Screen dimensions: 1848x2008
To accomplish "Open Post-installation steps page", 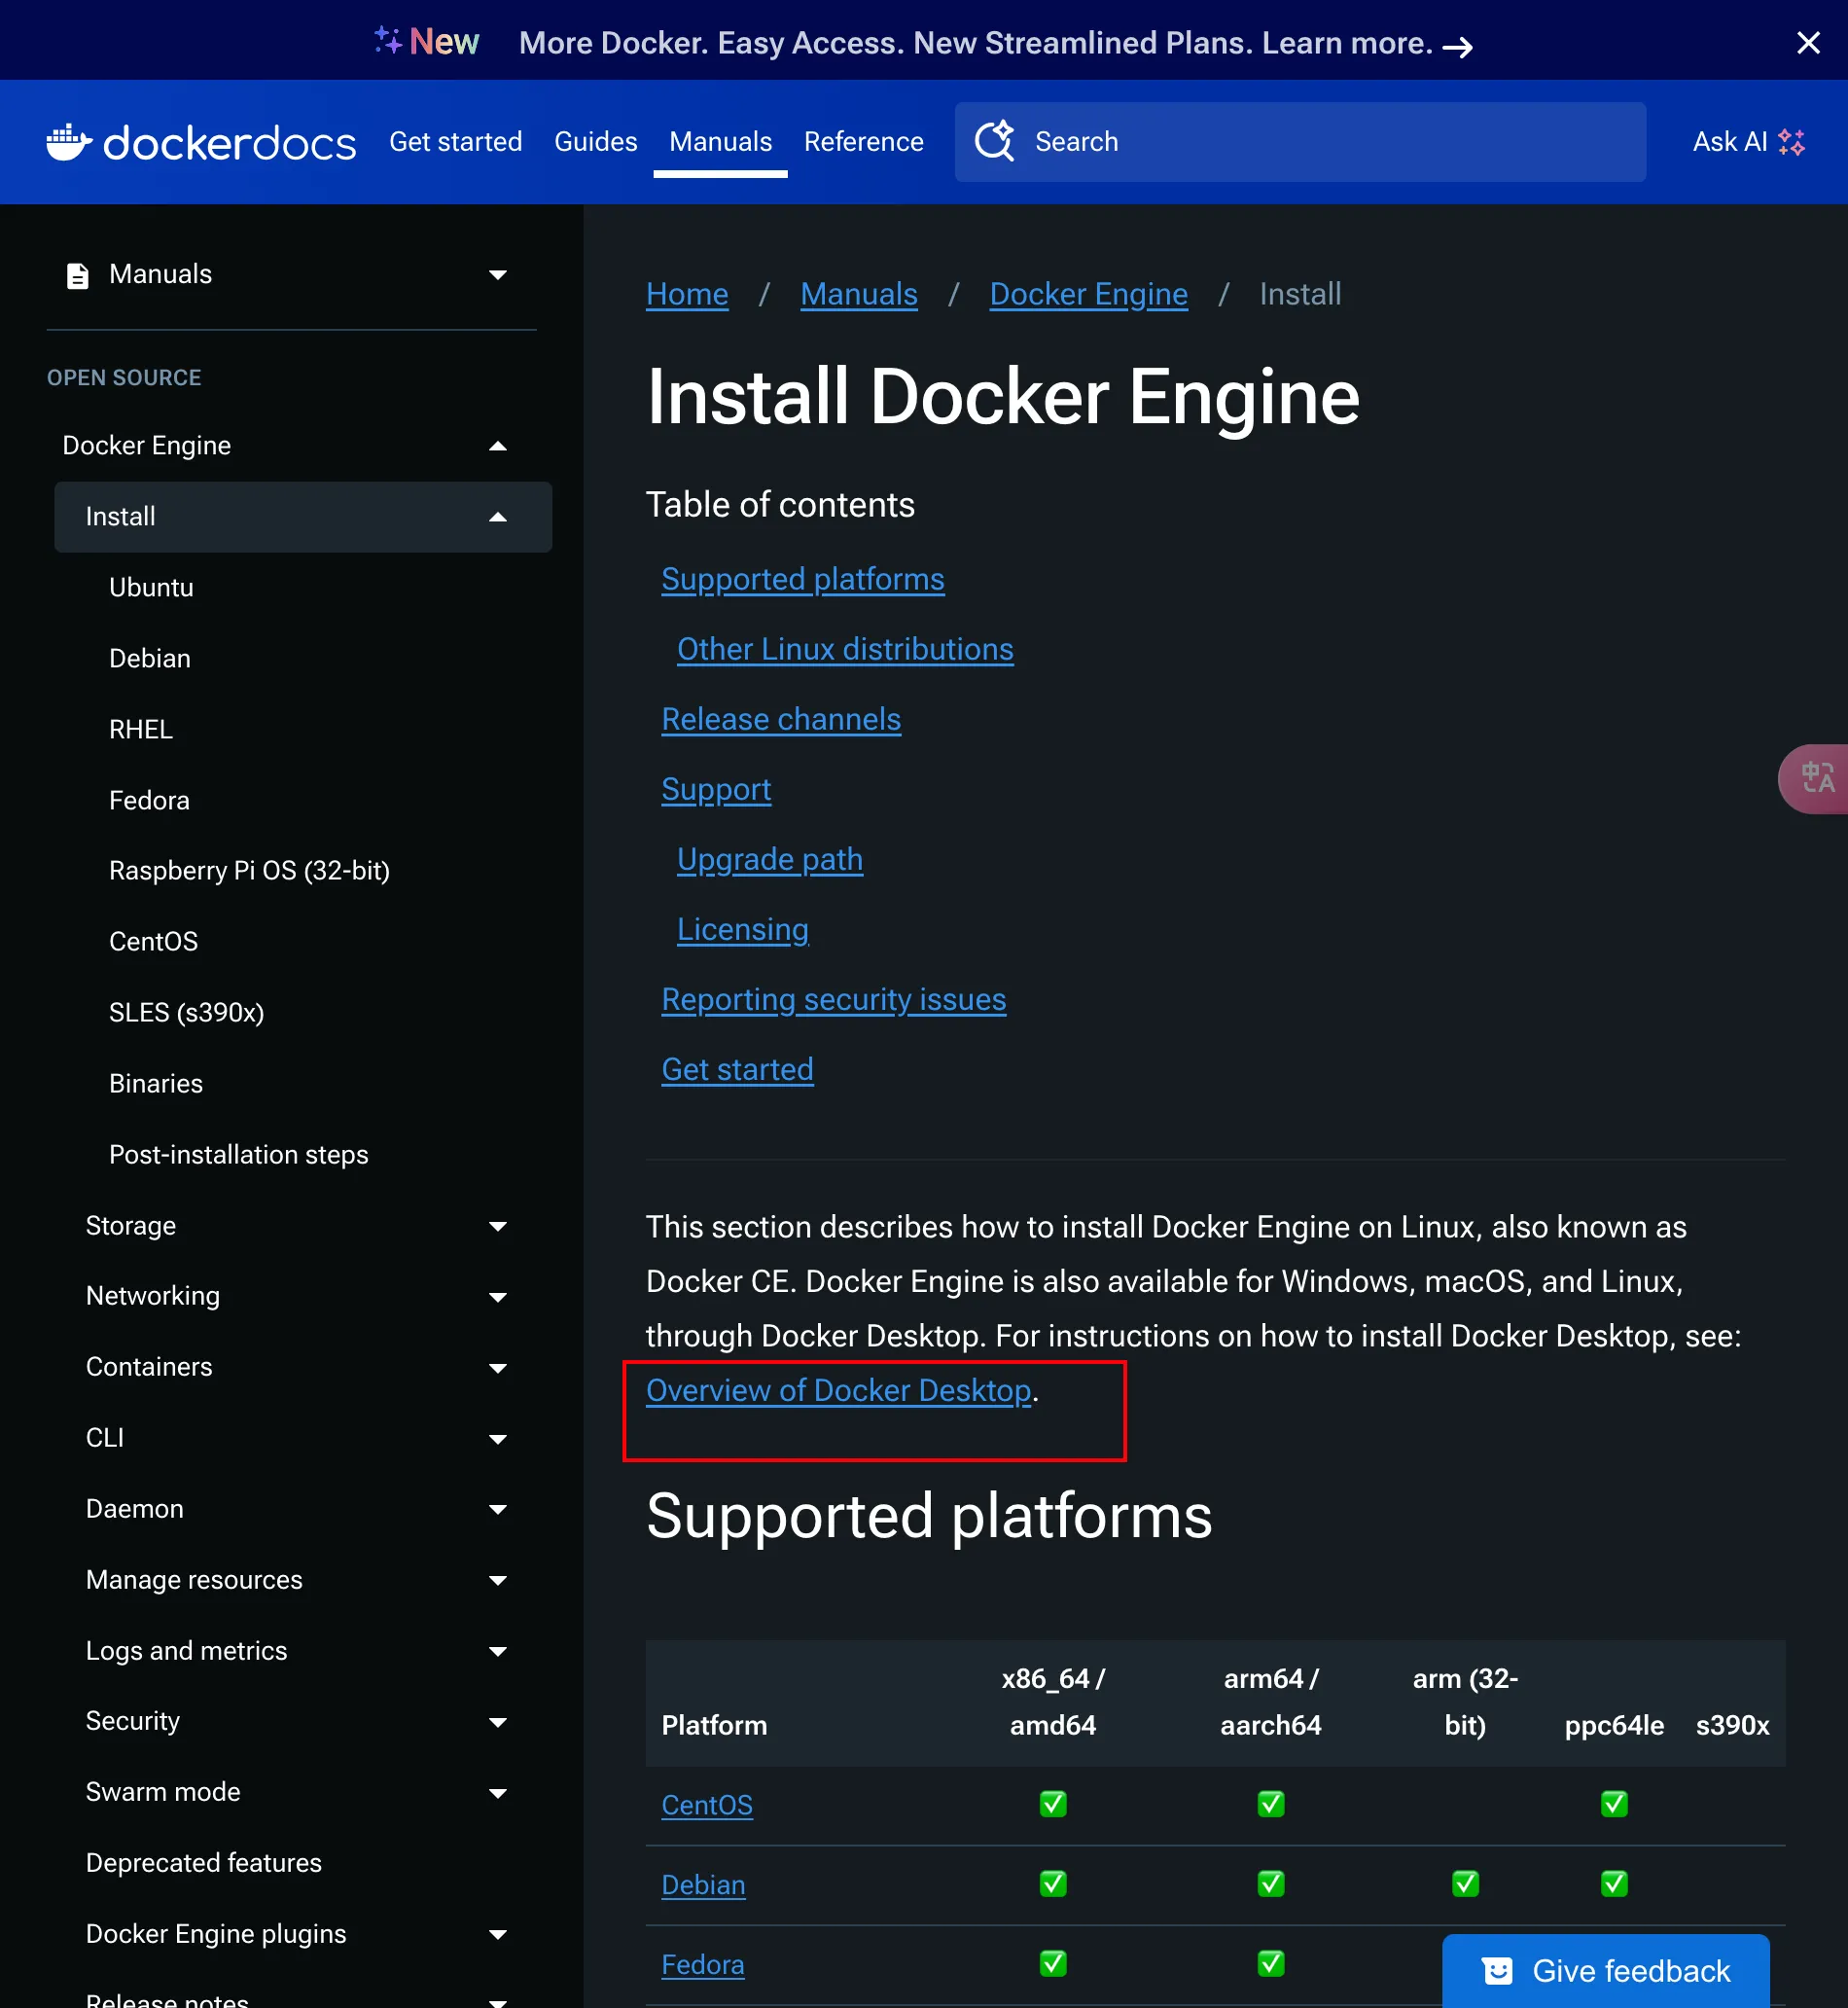I will pos(238,1154).
